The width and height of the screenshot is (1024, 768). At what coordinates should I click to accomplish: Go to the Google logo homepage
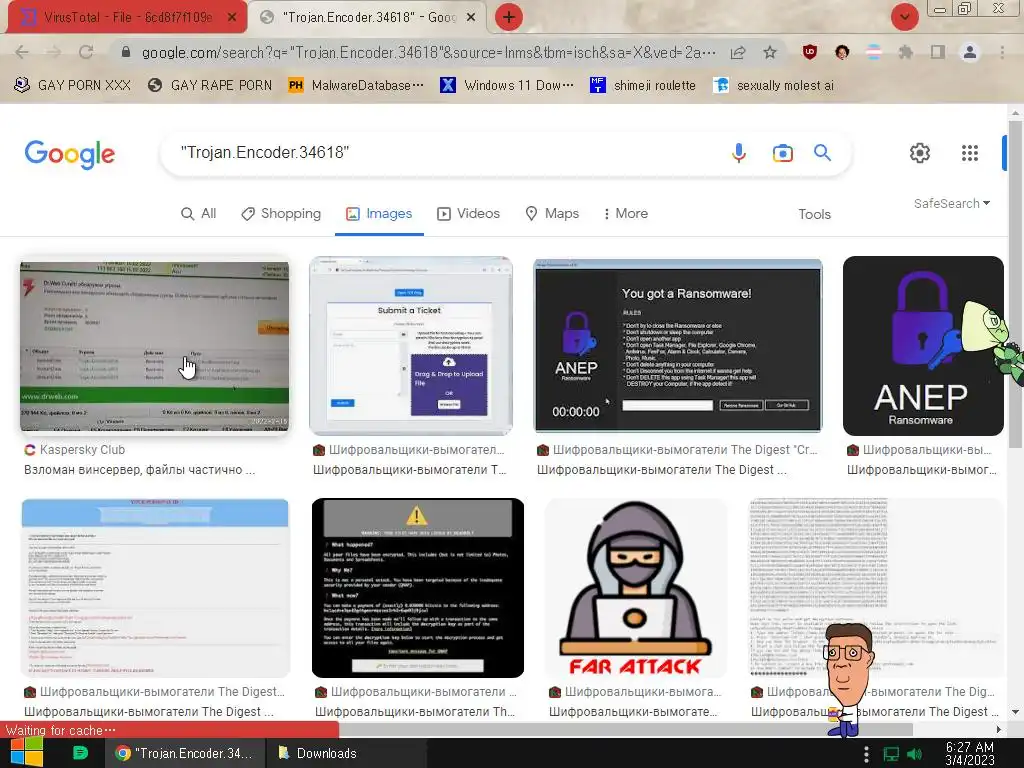click(x=70, y=154)
